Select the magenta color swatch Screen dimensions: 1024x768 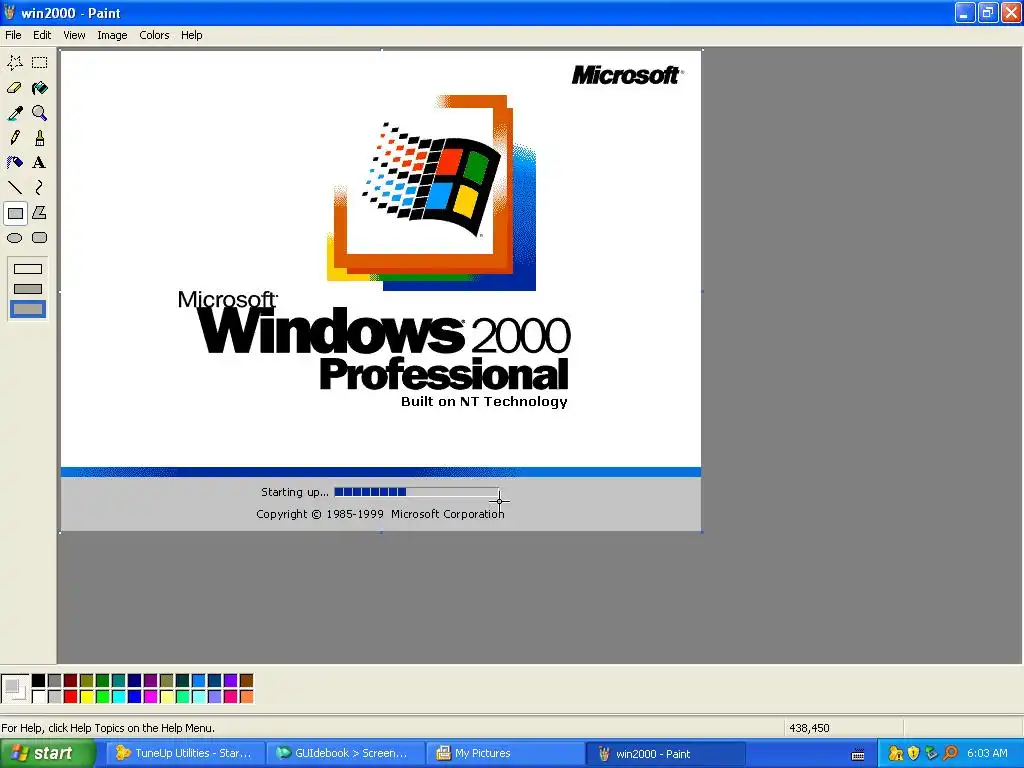pos(150,697)
